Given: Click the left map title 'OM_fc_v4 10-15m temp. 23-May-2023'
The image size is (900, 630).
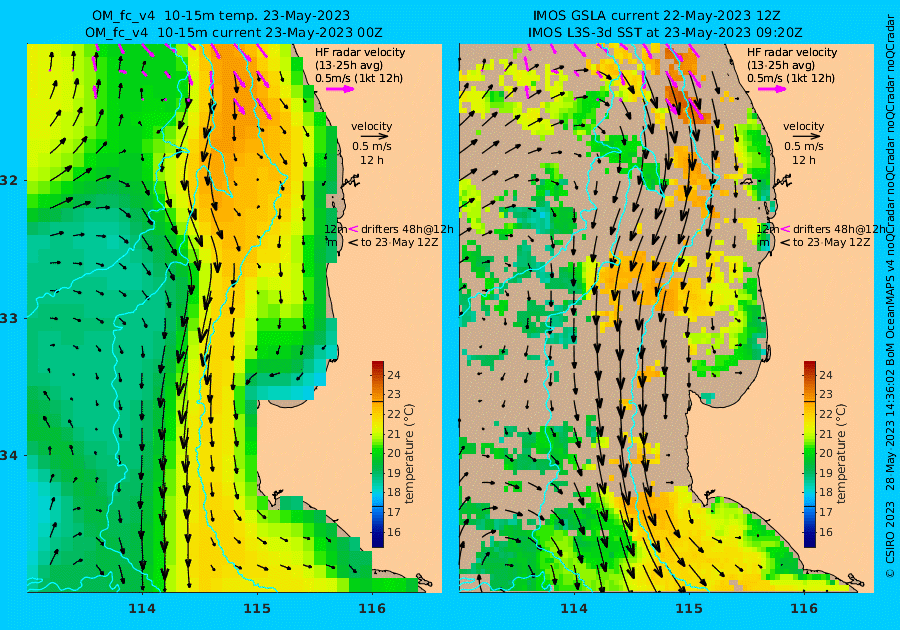Looking at the screenshot, I should click(221, 15).
